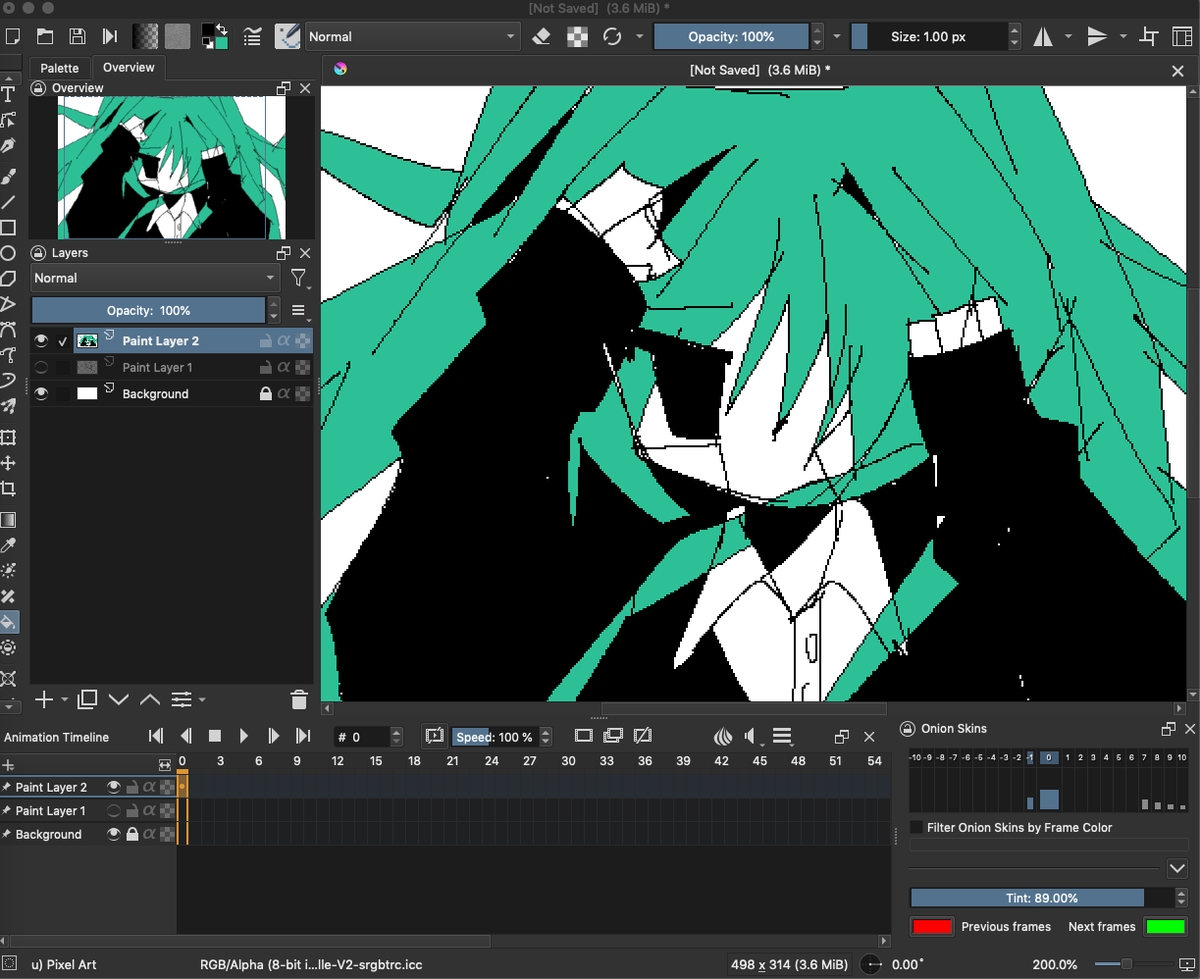The height and width of the screenshot is (979, 1200).
Task: Select the Polygon tool
Action: pos(8,279)
